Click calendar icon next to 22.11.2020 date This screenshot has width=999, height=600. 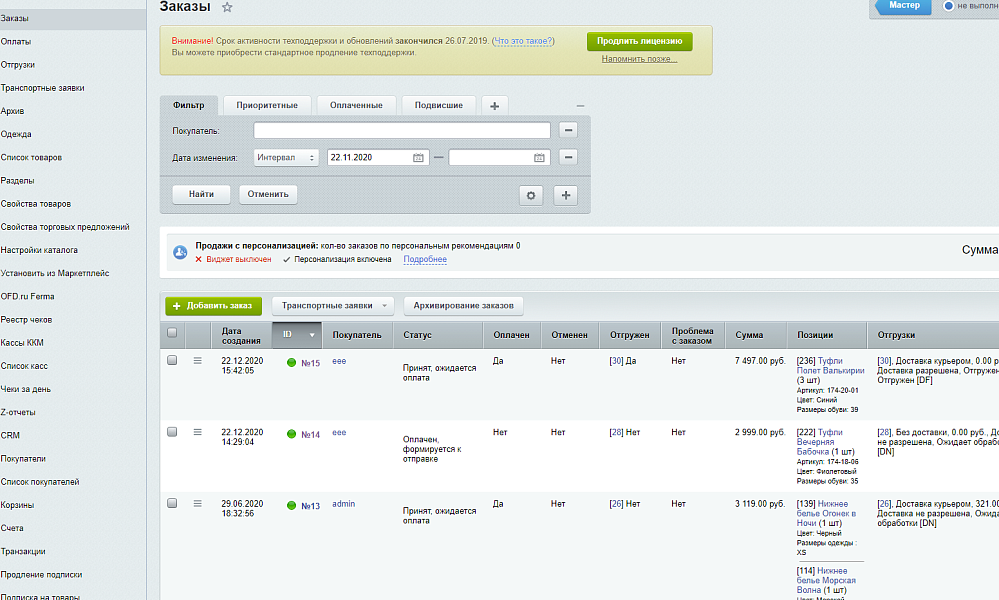coord(418,158)
